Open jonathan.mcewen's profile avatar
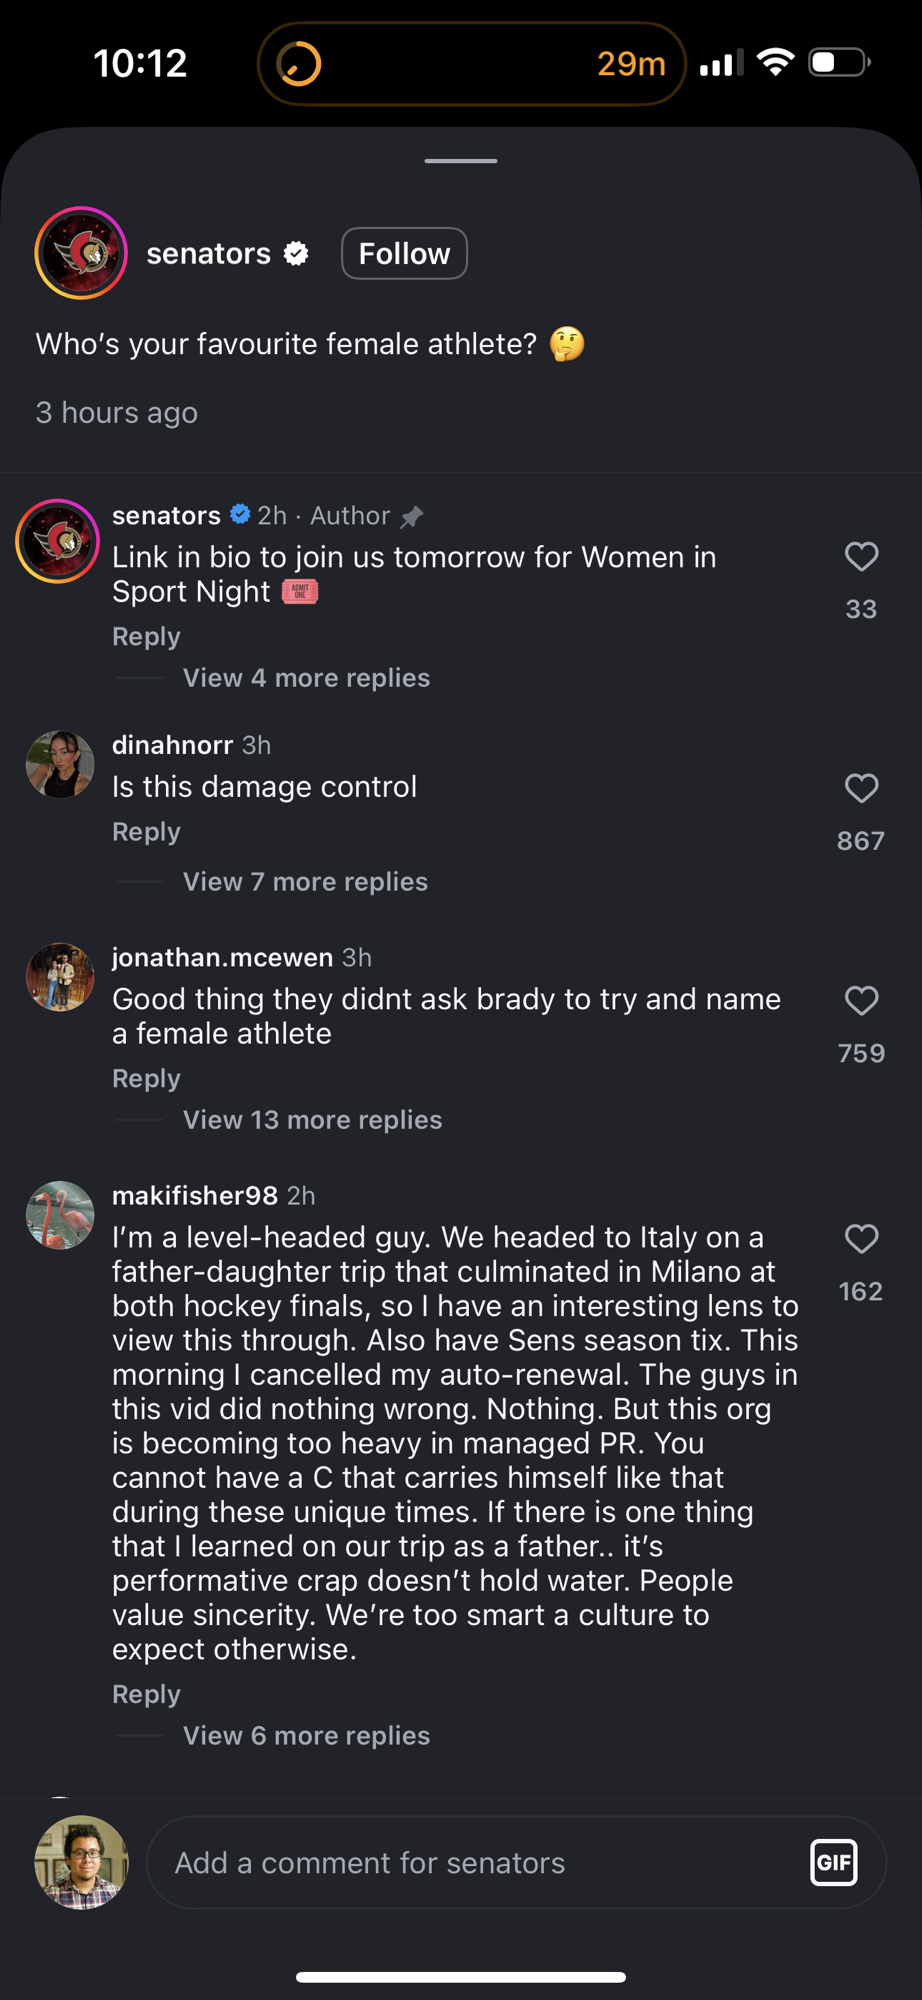922x2000 pixels. pos(60,977)
